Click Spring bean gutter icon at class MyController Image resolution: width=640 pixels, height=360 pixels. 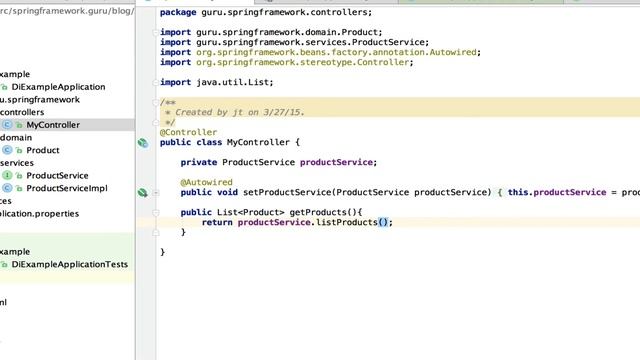[143, 143]
